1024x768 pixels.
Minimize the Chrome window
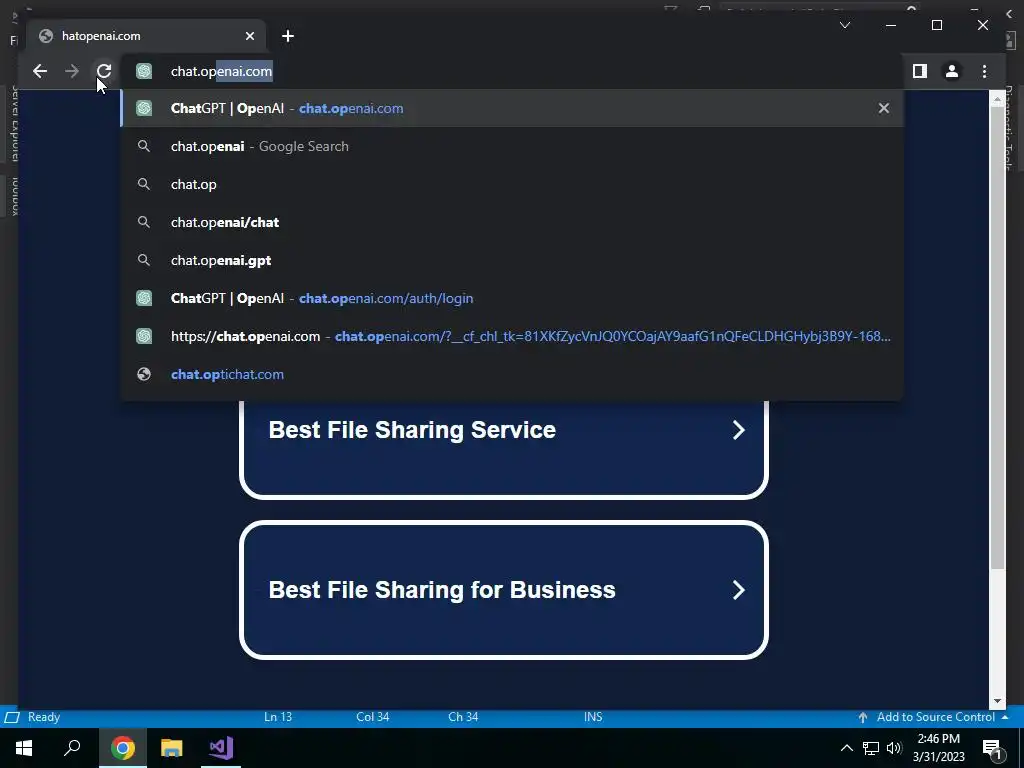click(x=891, y=25)
